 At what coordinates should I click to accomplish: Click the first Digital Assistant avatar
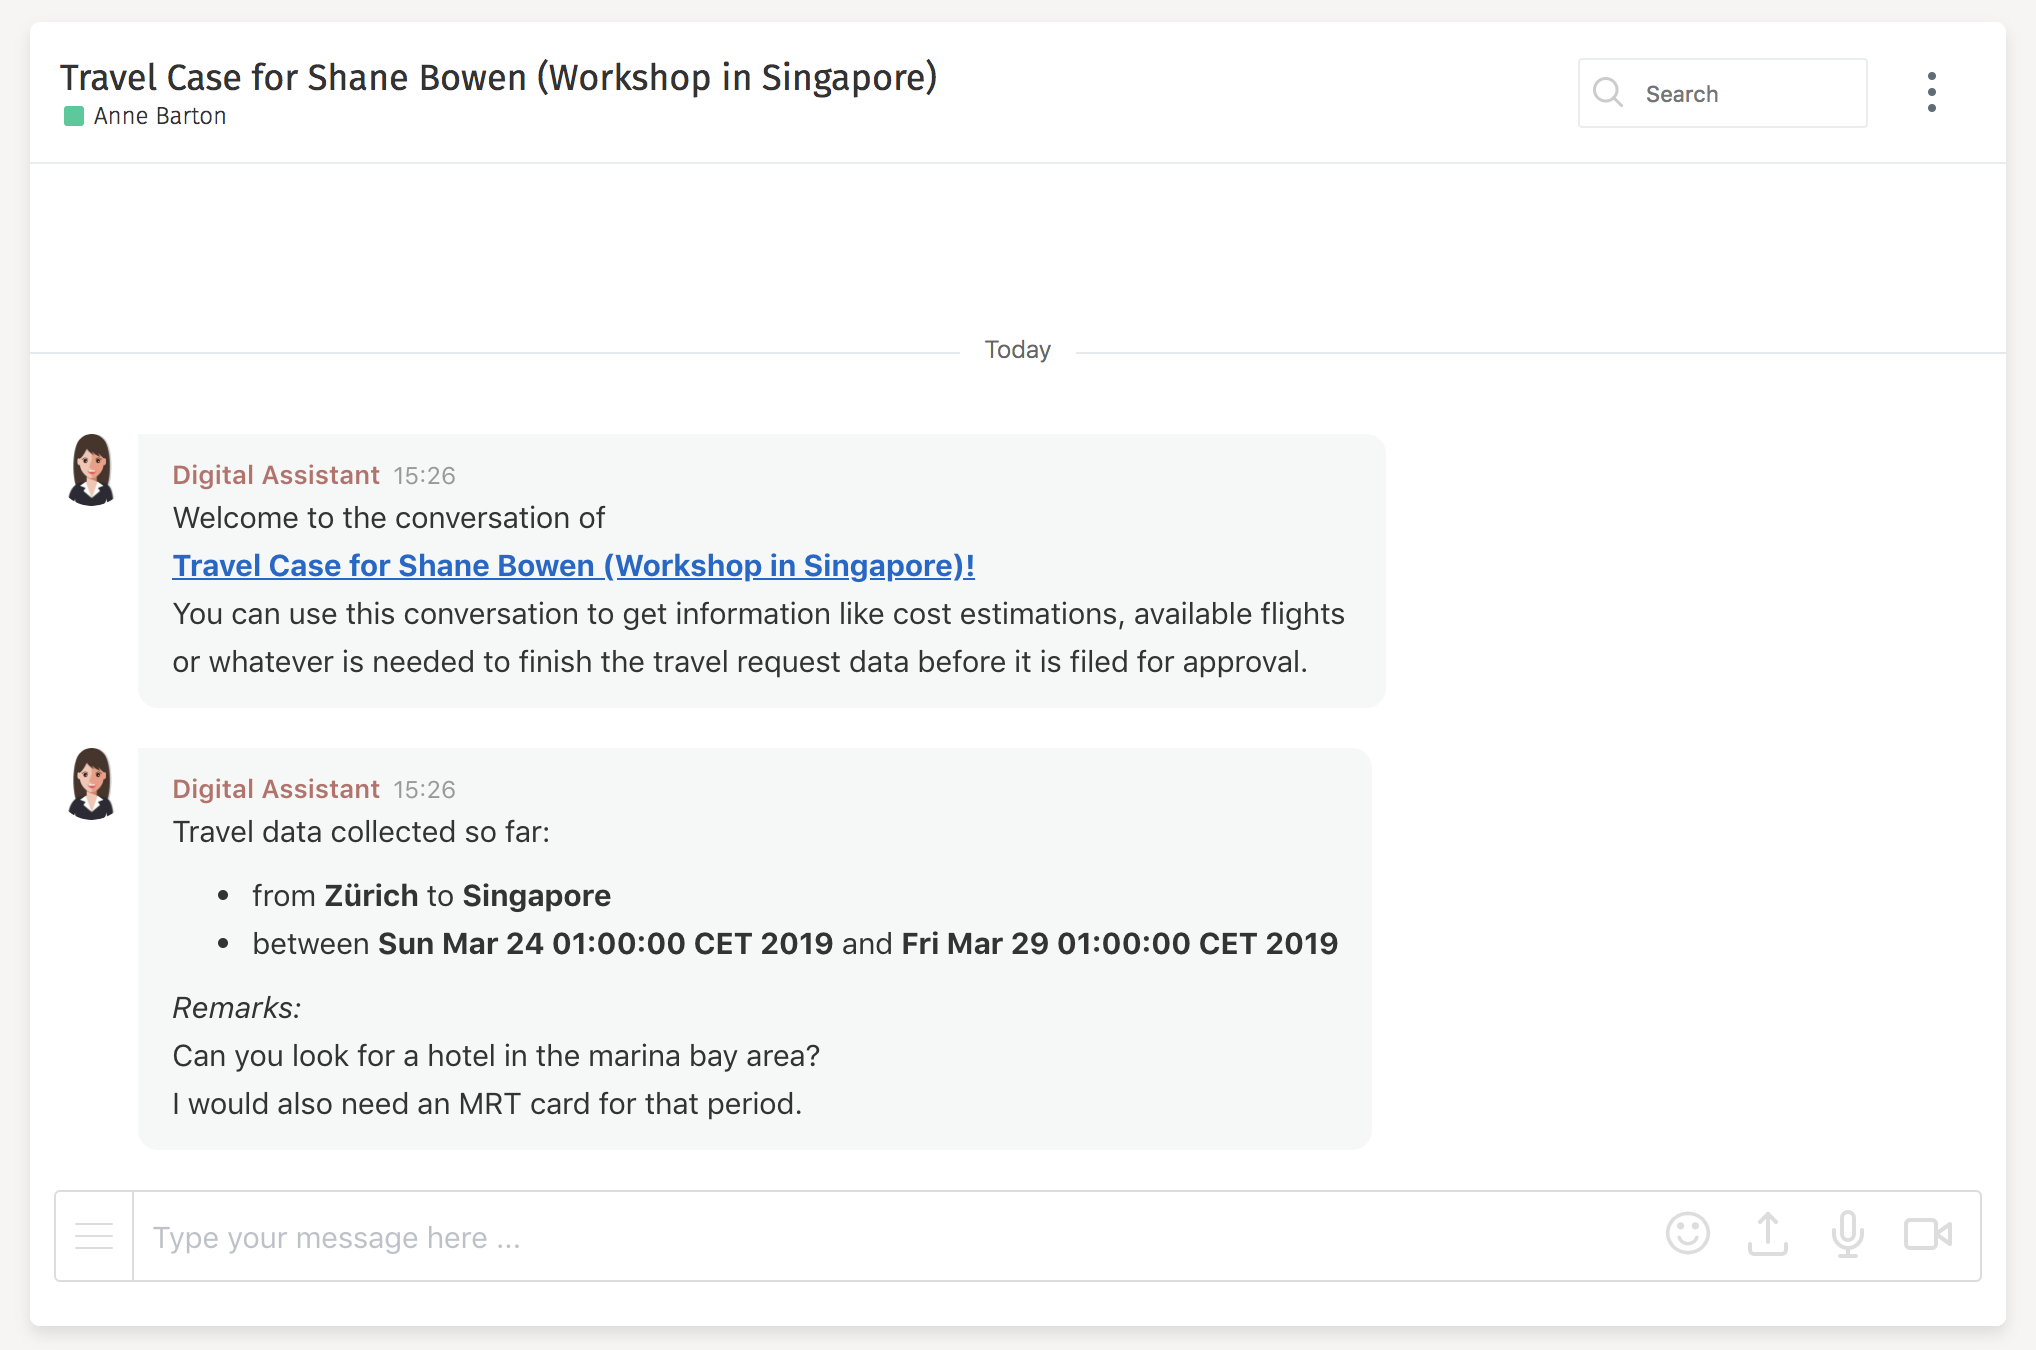point(91,469)
